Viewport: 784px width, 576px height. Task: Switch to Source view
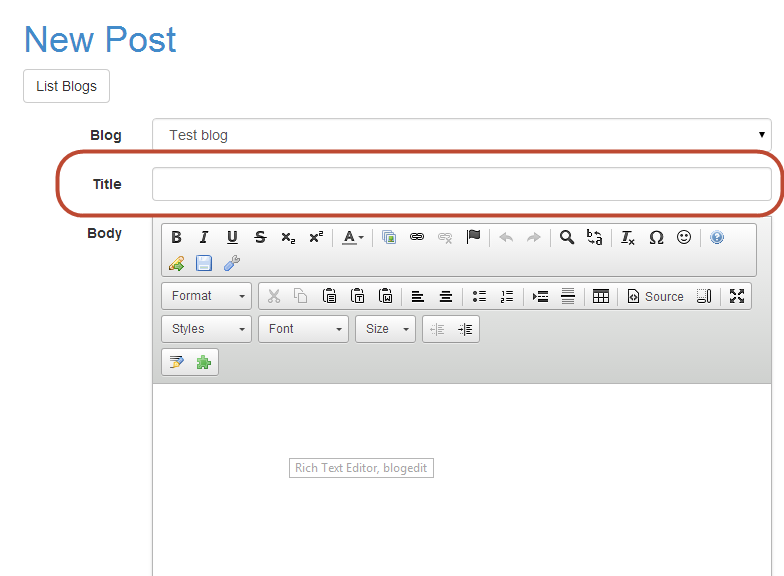[655, 296]
